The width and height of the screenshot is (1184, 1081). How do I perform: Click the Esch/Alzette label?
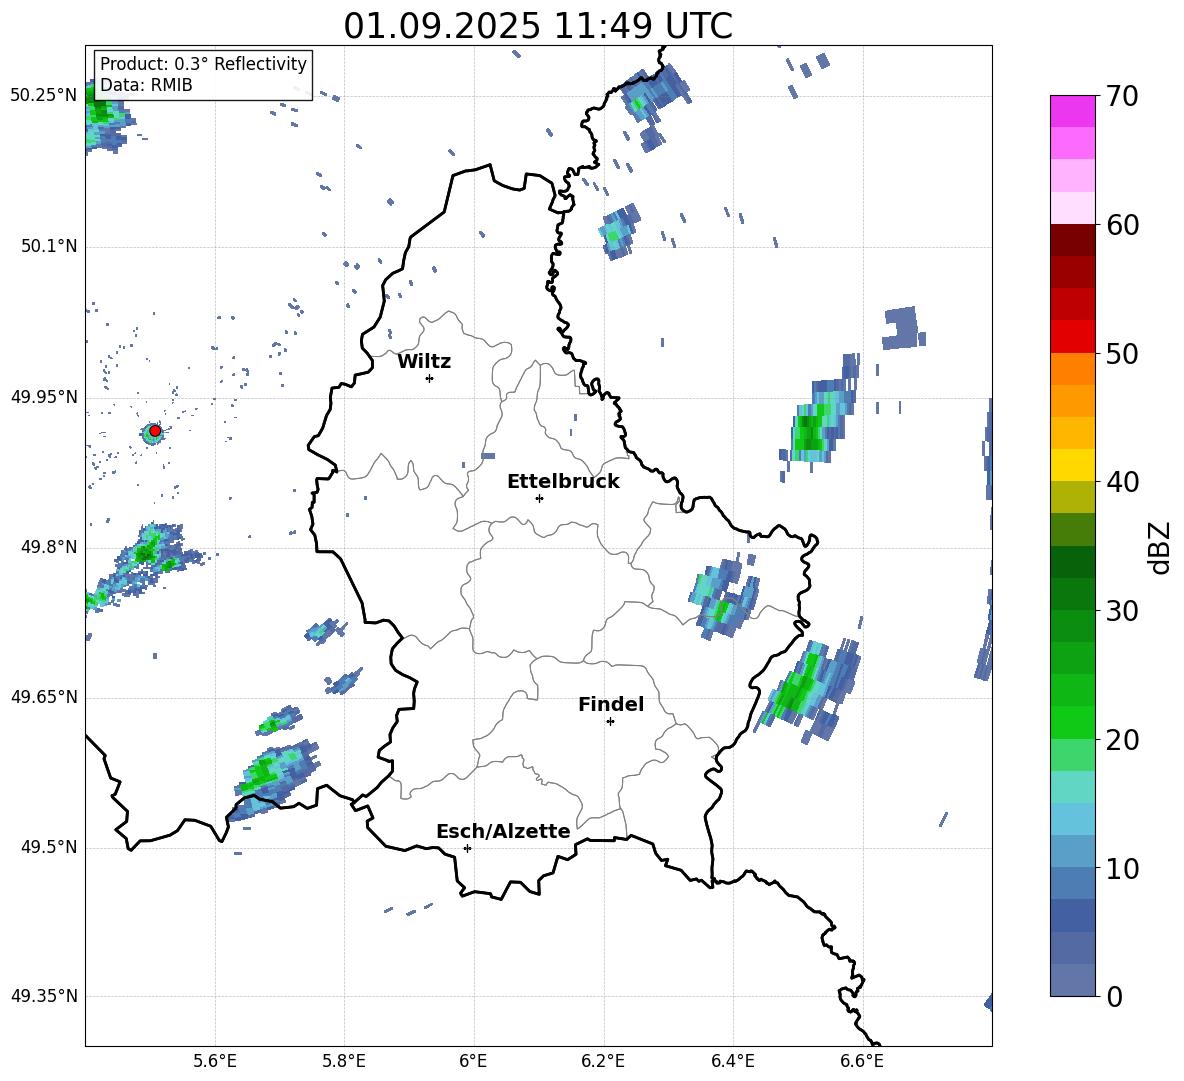click(x=503, y=831)
